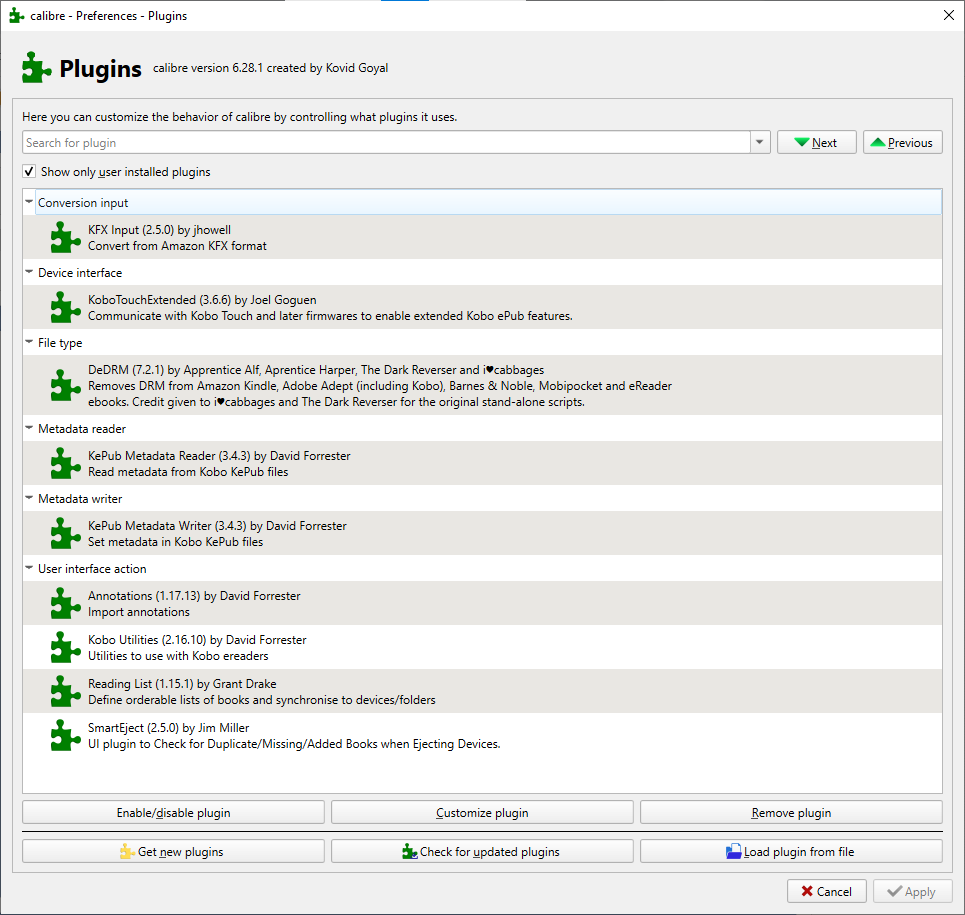Click 'Import annotations' description text
This screenshot has width=965, height=915.
point(139,612)
